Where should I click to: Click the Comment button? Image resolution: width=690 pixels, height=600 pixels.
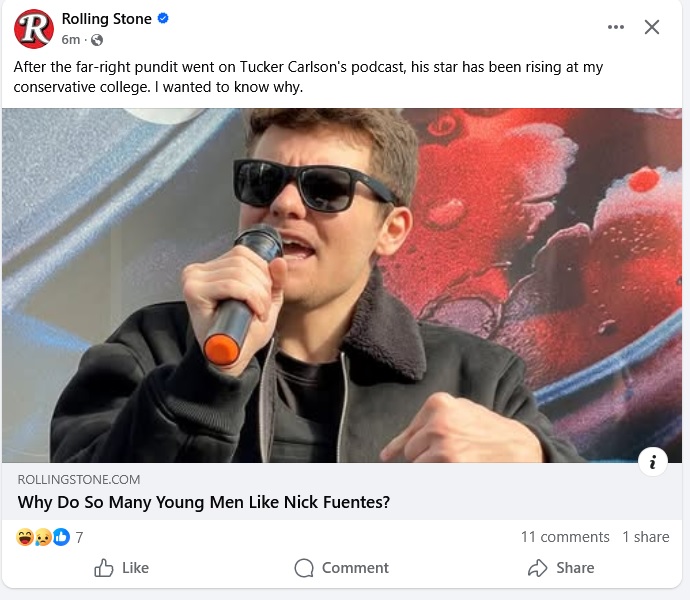[341, 568]
